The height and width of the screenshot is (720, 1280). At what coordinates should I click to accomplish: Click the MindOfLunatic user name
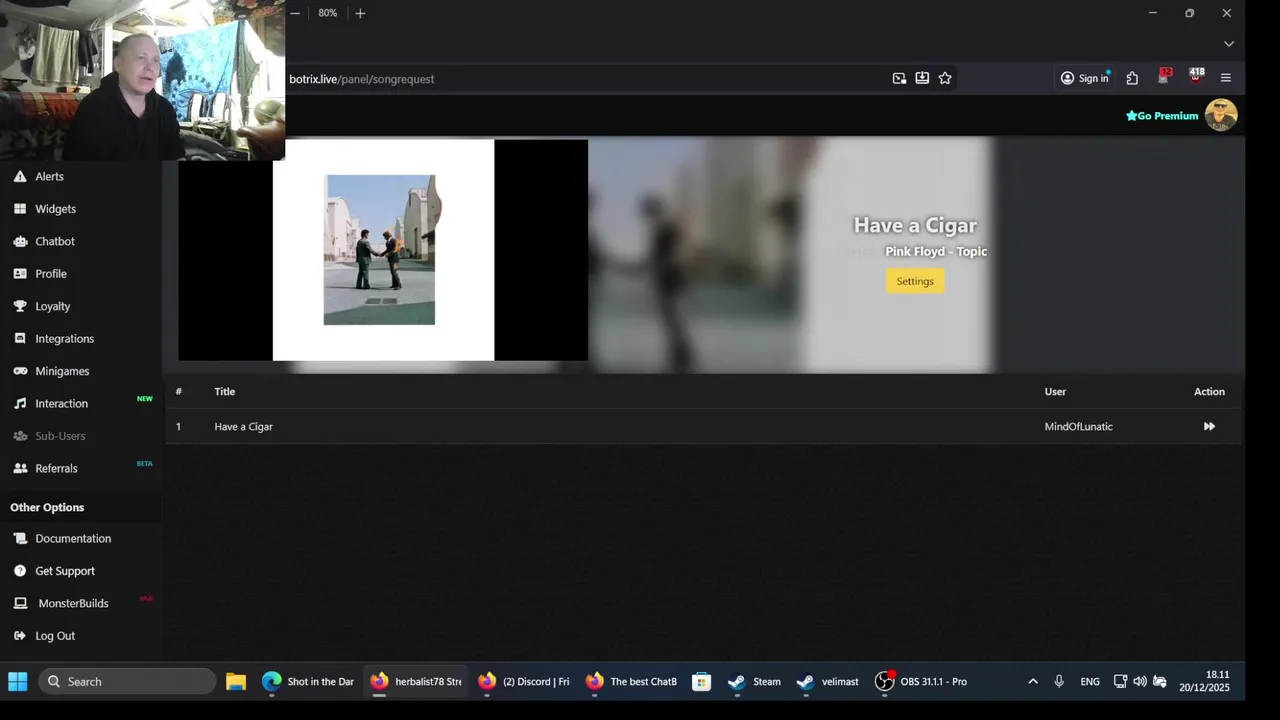tap(1078, 426)
